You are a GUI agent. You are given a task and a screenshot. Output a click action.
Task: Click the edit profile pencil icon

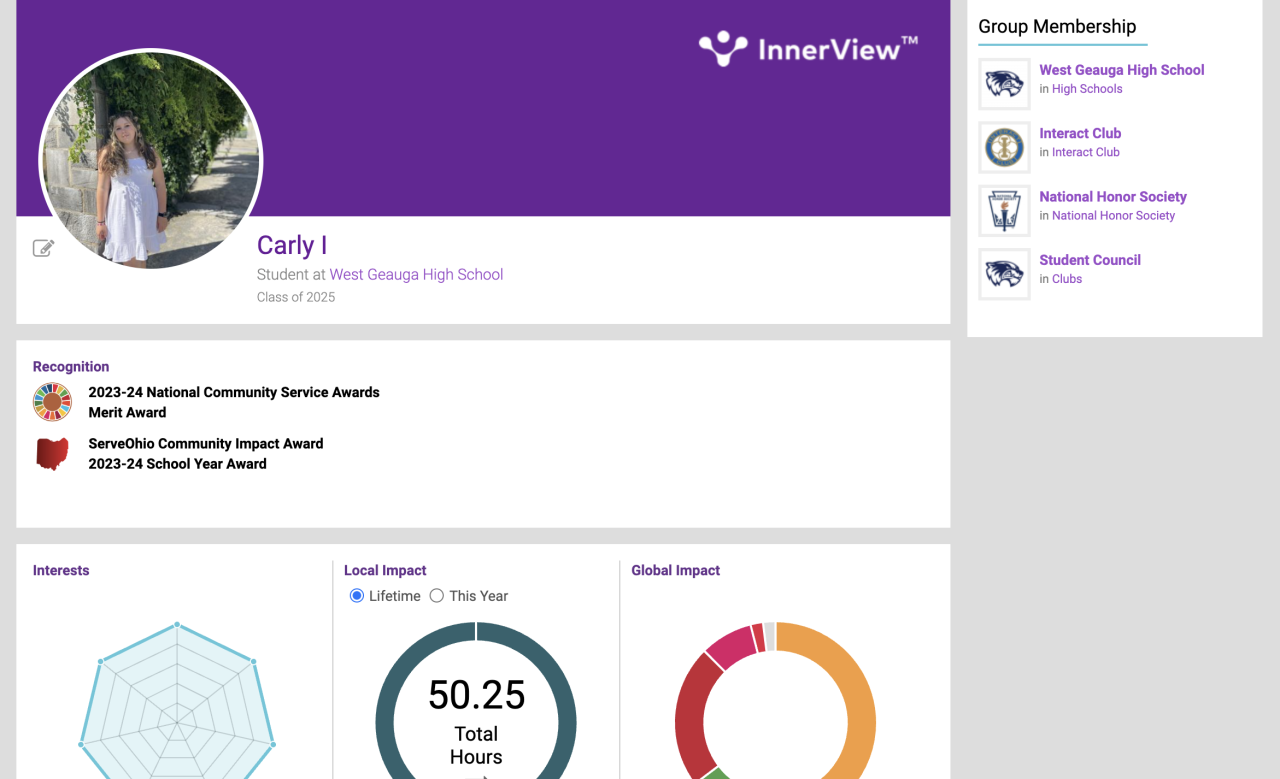43,248
